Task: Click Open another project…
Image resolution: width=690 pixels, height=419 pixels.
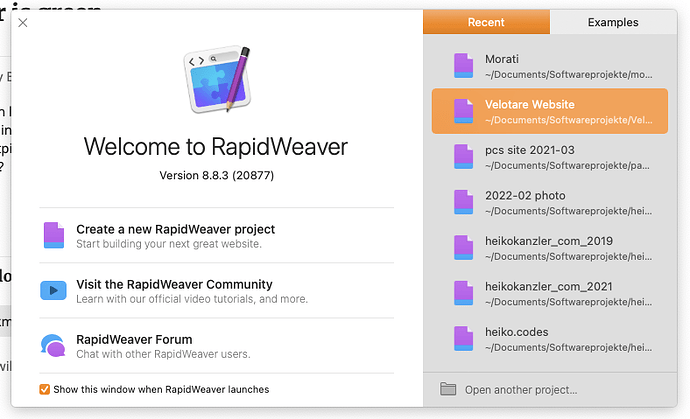Action: point(521,390)
